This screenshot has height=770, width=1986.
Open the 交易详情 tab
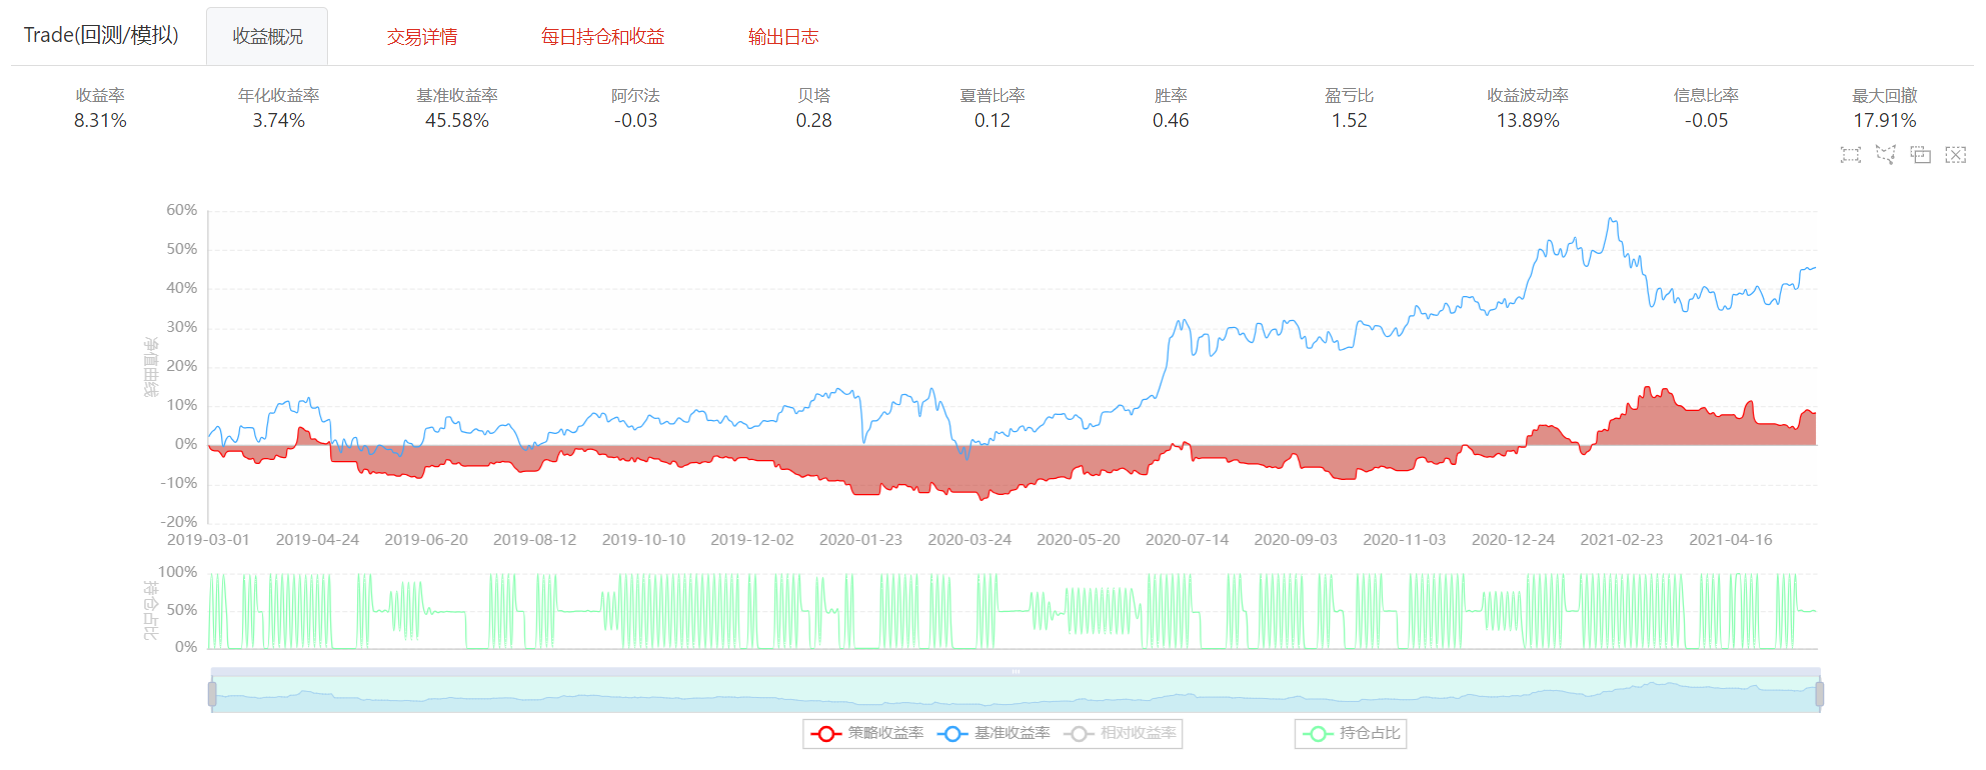(x=422, y=37)
